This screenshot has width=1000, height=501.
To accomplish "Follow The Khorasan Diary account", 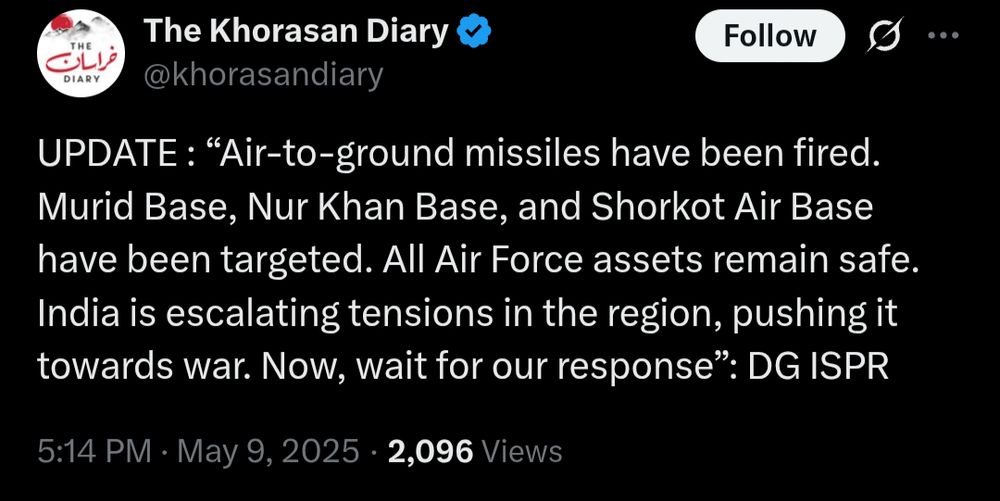I will [770, 36].
